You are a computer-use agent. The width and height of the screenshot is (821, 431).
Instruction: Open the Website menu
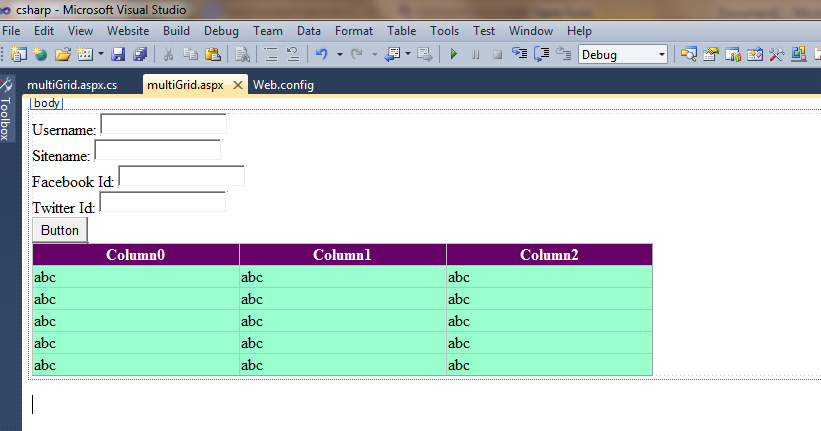tap(128, 31)
